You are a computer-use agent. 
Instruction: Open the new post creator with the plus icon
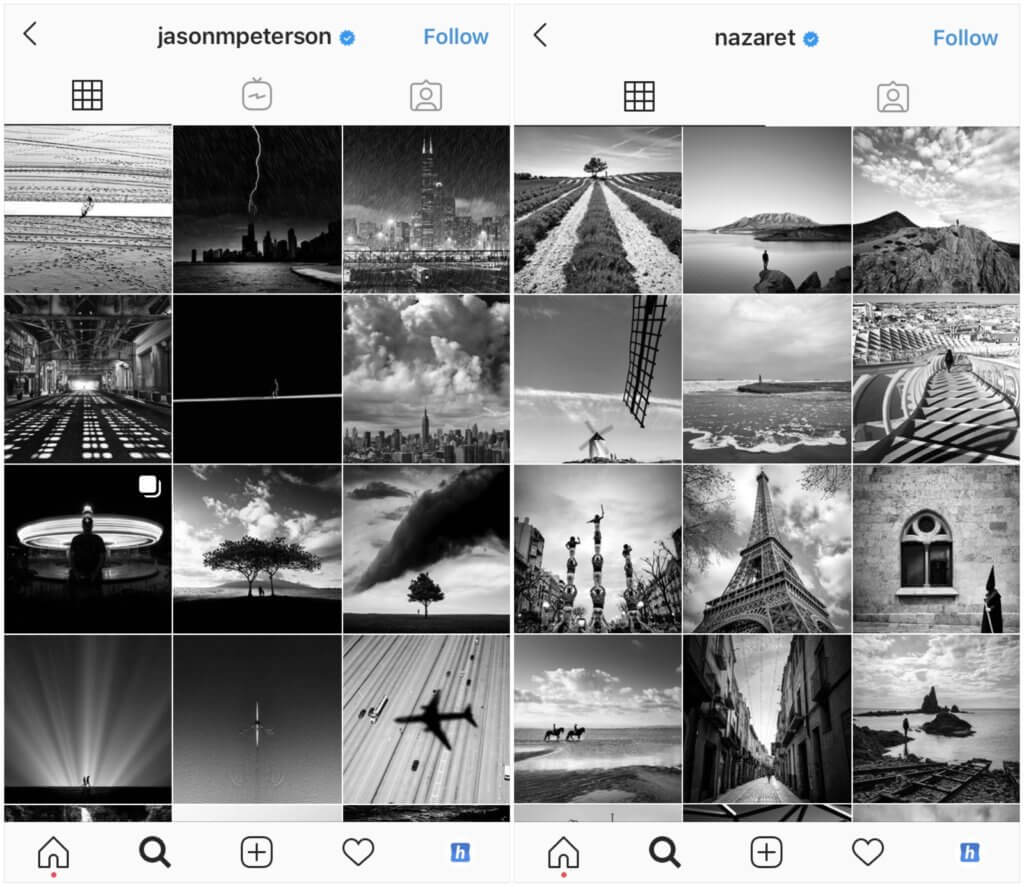(x=258, y=852)
